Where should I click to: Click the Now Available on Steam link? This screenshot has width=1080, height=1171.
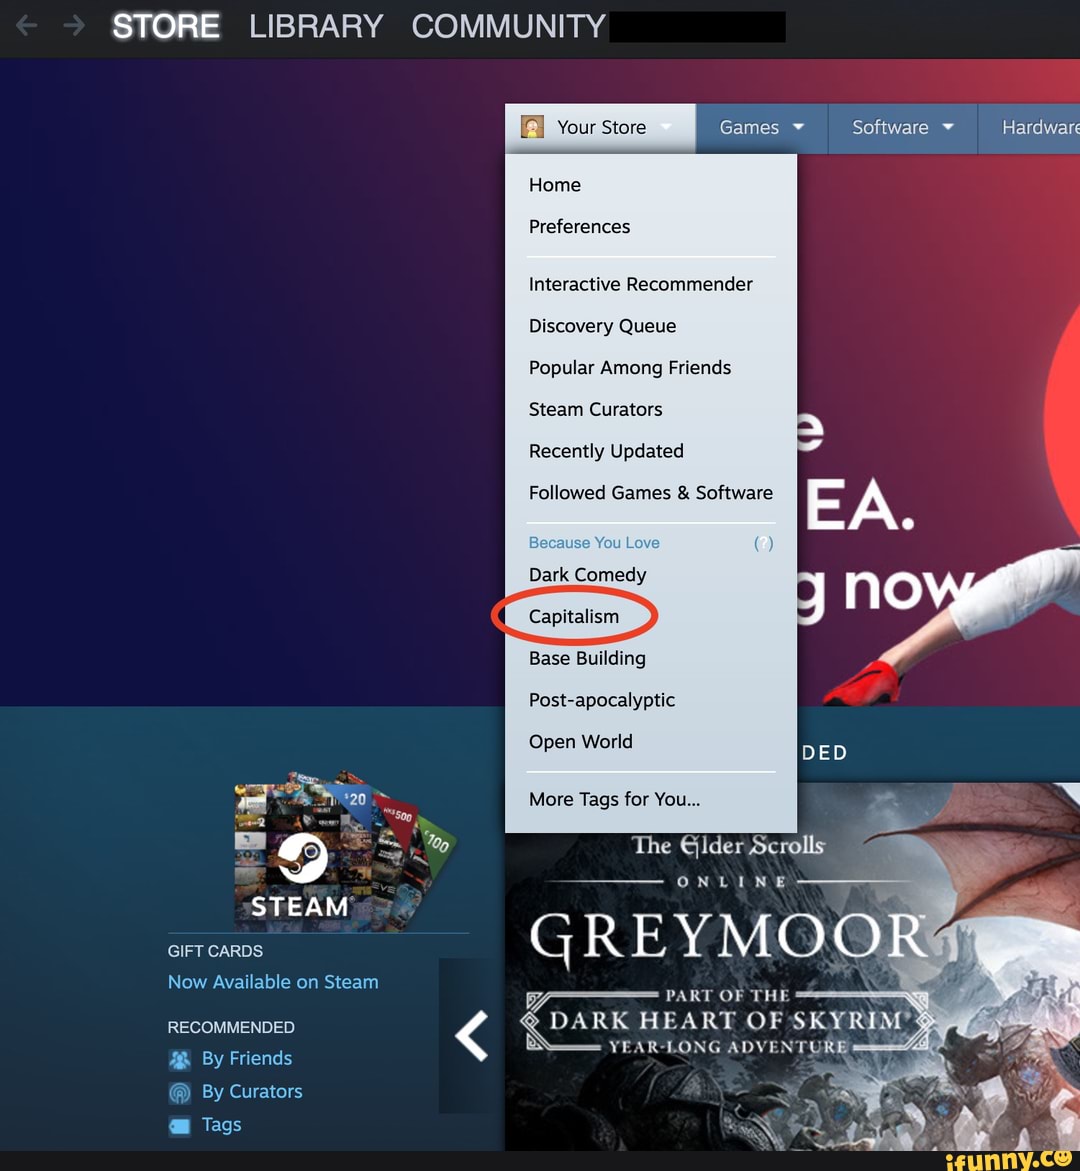(272, 982)
